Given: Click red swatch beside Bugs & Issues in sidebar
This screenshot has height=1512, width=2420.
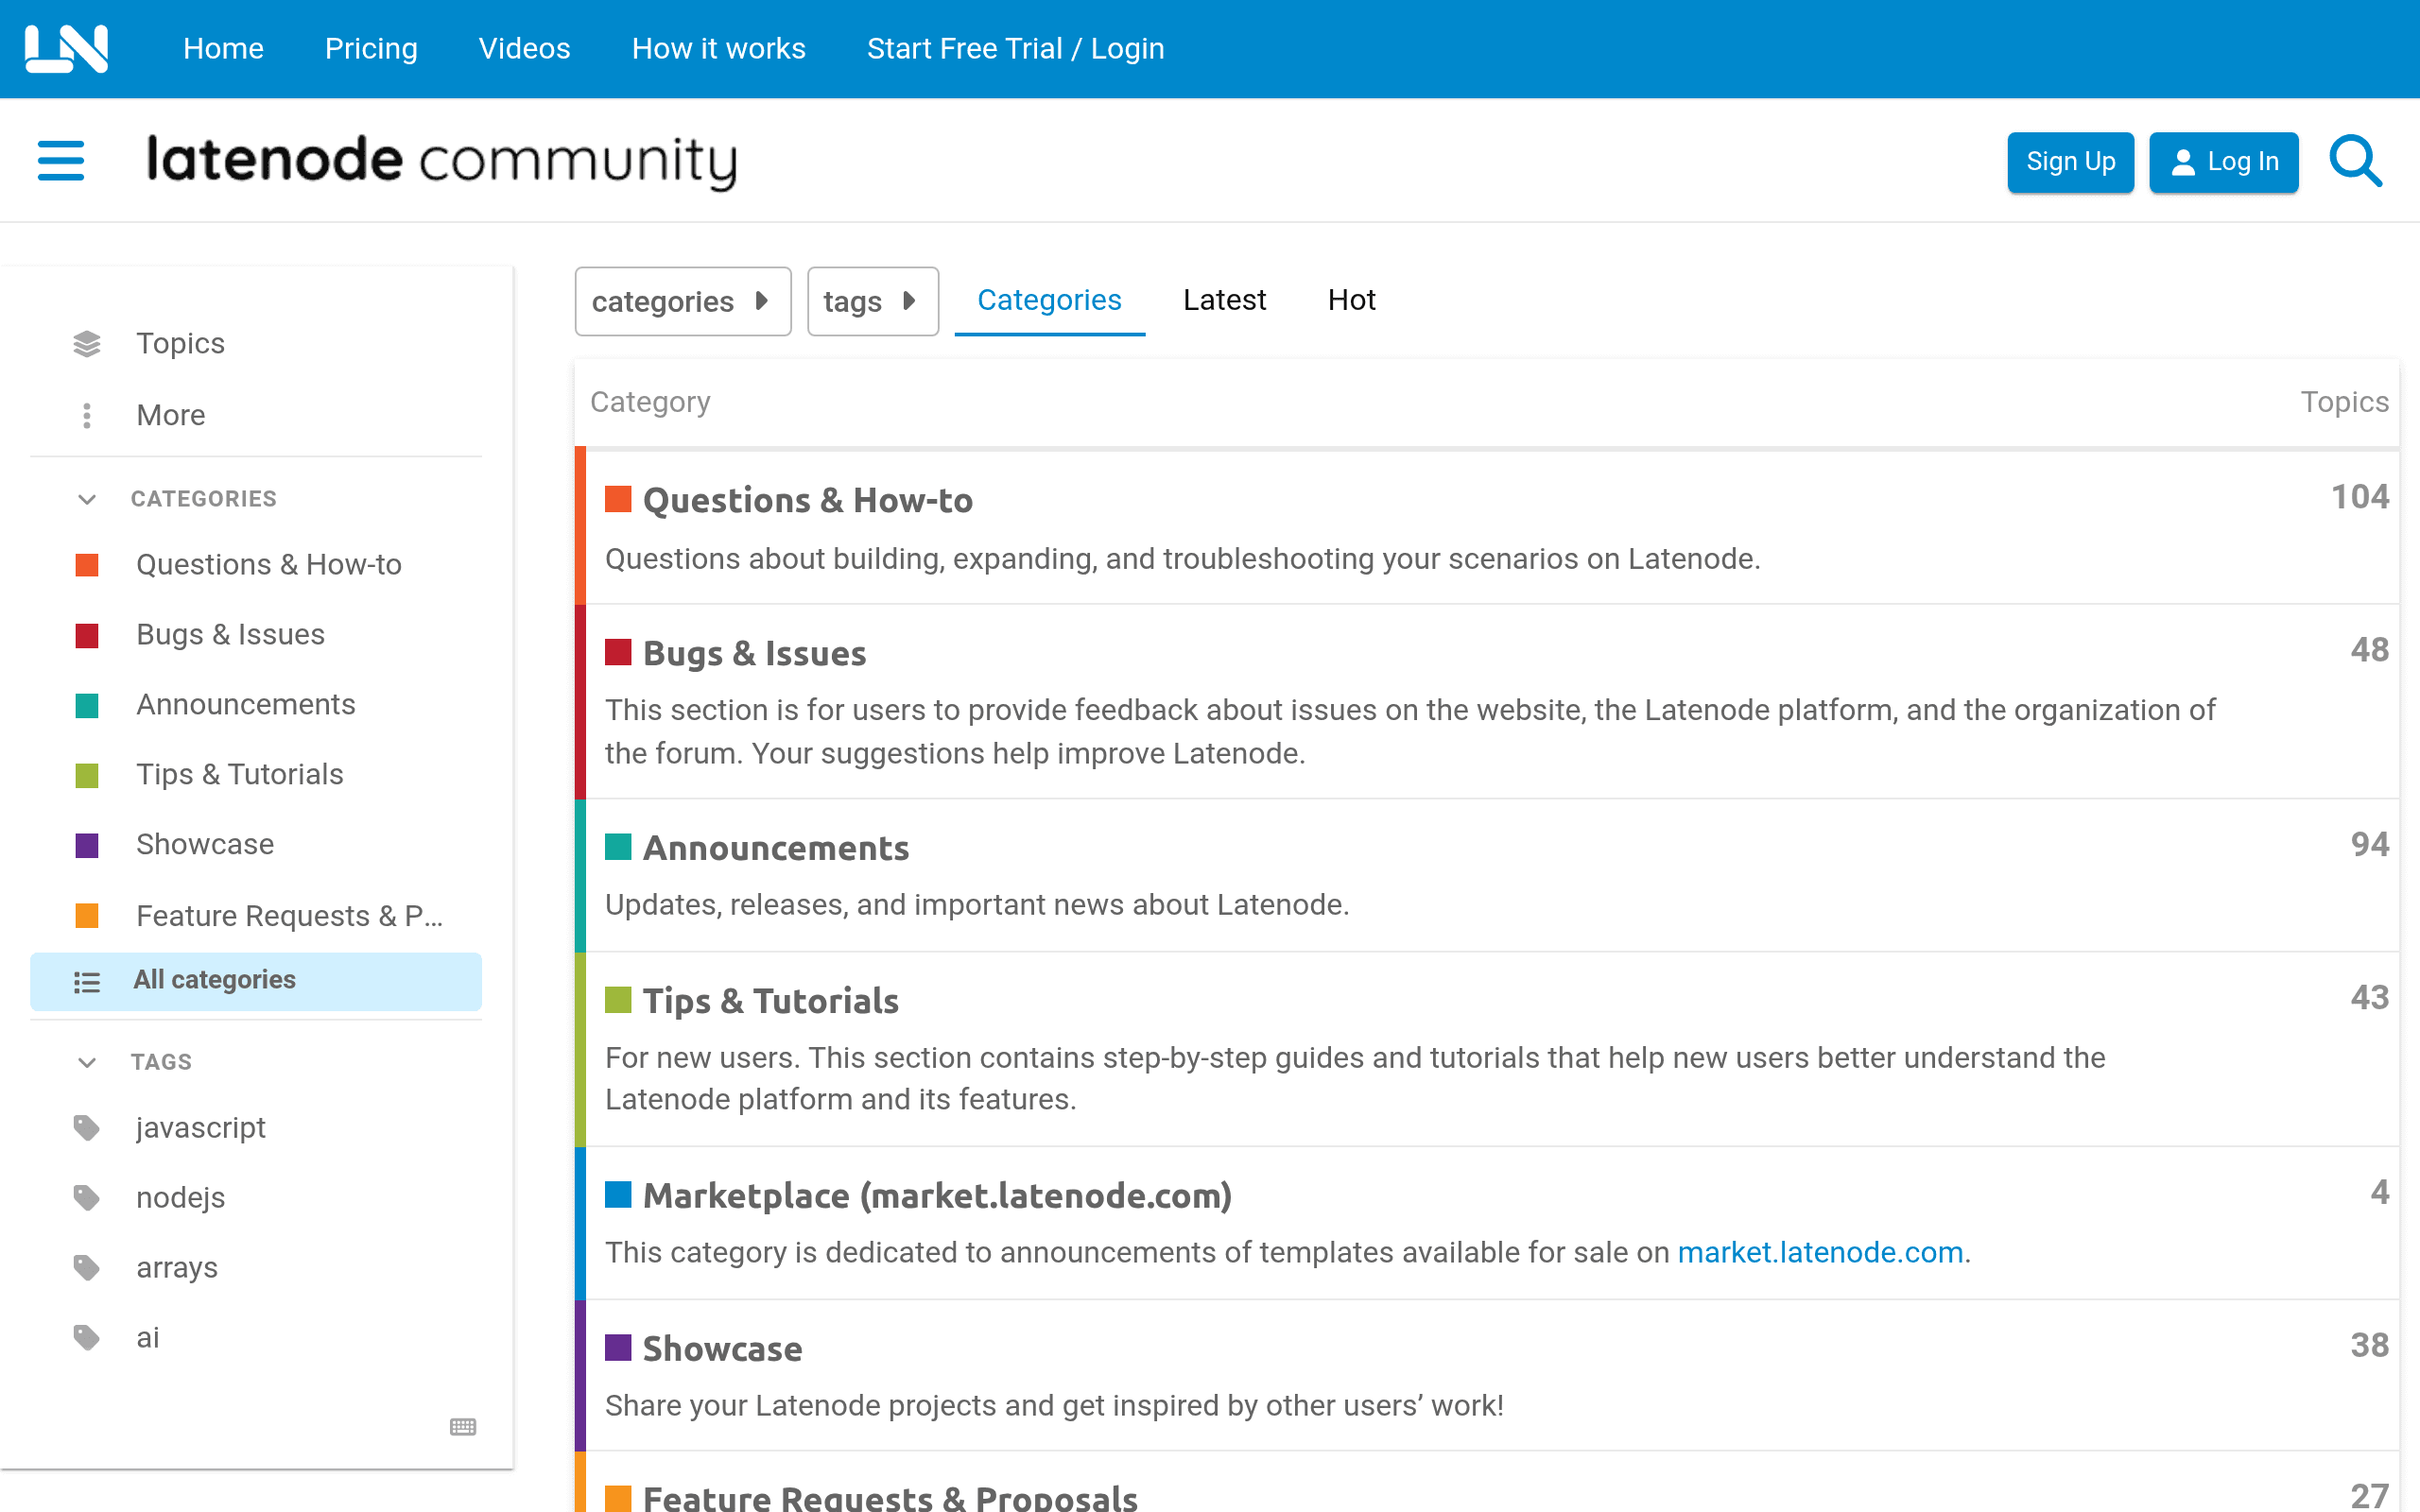Looking at the screenshot, I should pos(87,635).
